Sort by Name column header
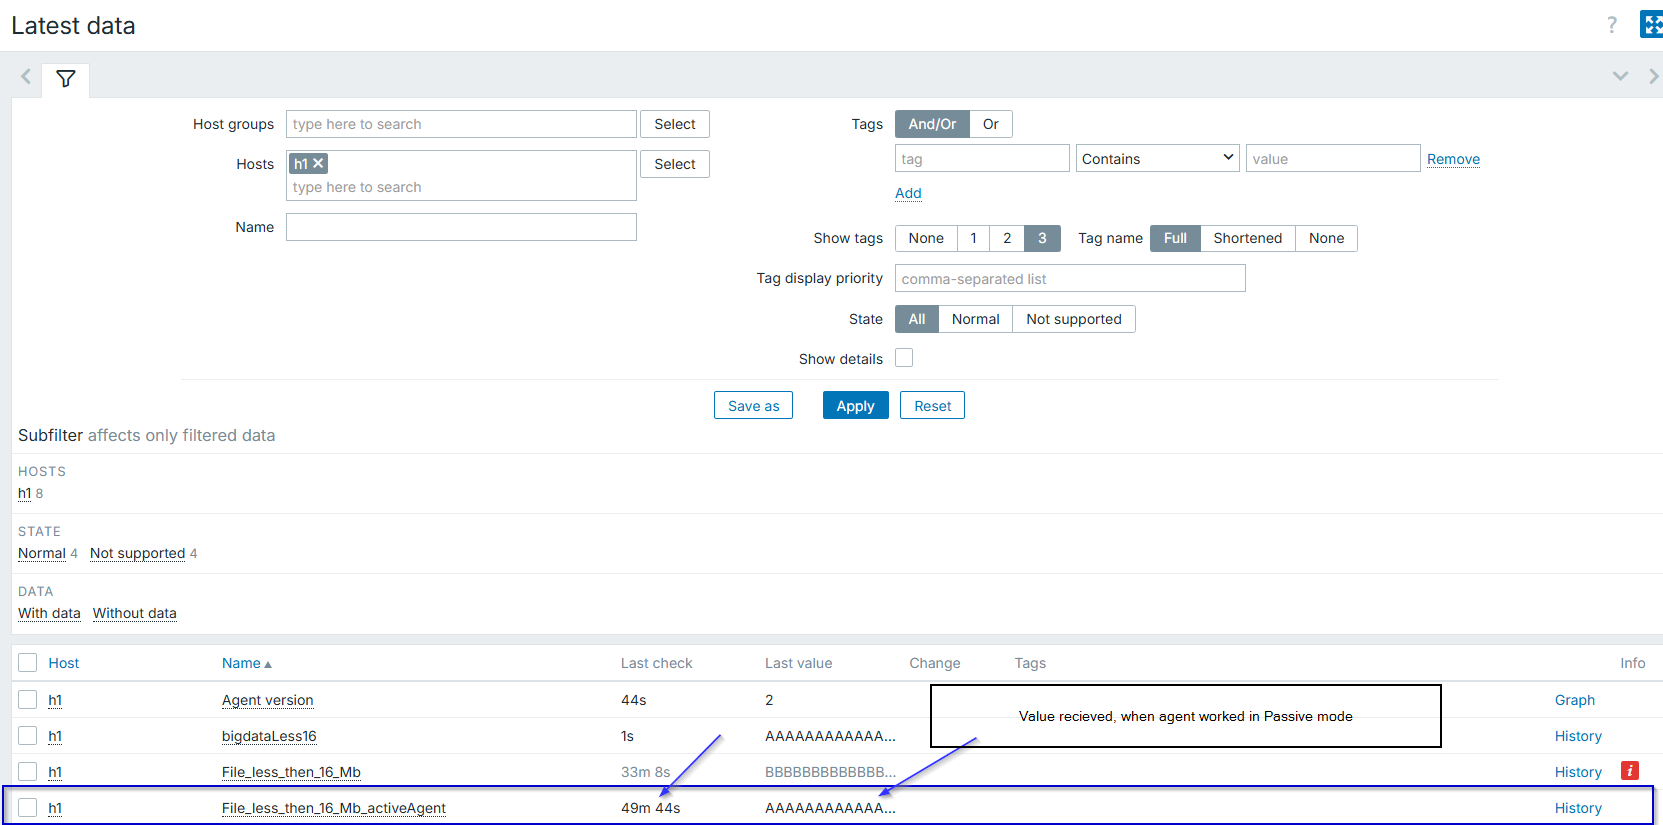 [241, 663]
